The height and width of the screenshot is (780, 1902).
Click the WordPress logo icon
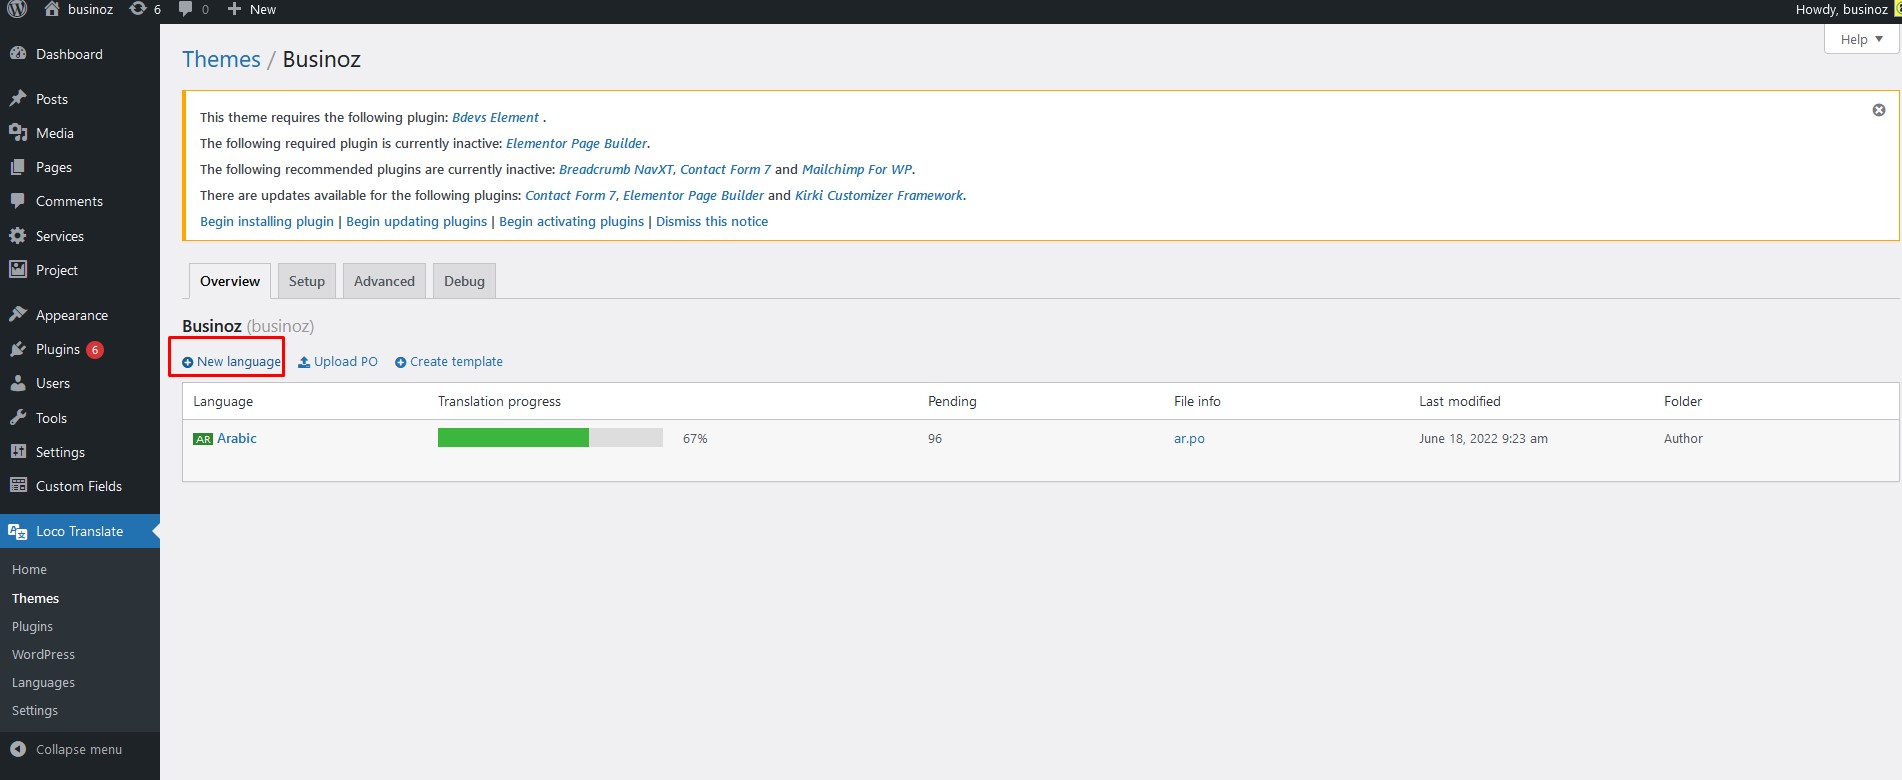tap(17, 9)
